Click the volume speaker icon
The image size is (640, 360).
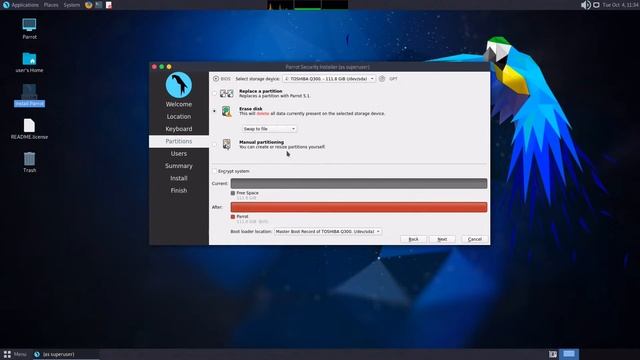[x=586, y=5]
